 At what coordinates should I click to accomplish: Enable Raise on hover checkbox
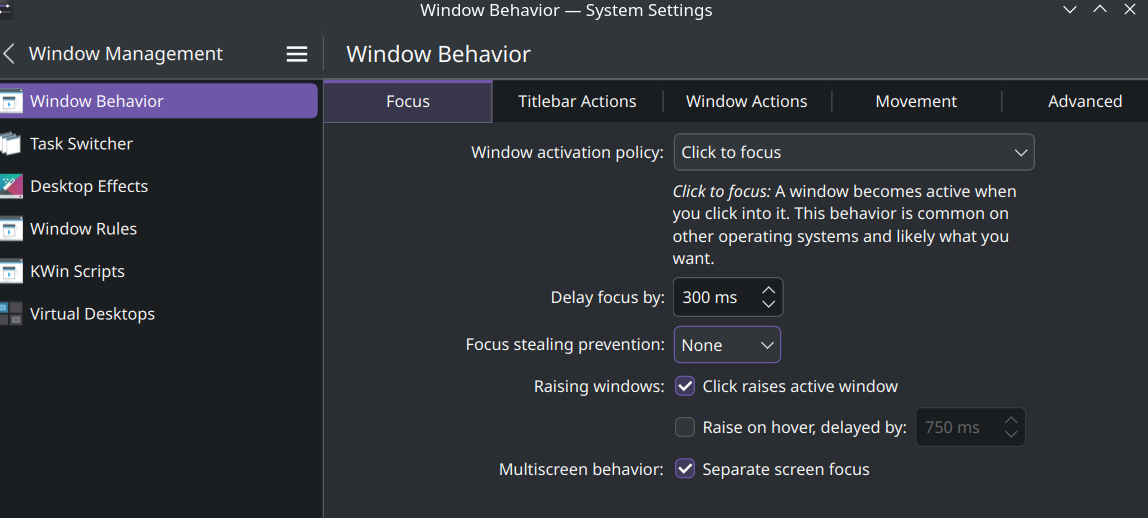coord(685,428)
